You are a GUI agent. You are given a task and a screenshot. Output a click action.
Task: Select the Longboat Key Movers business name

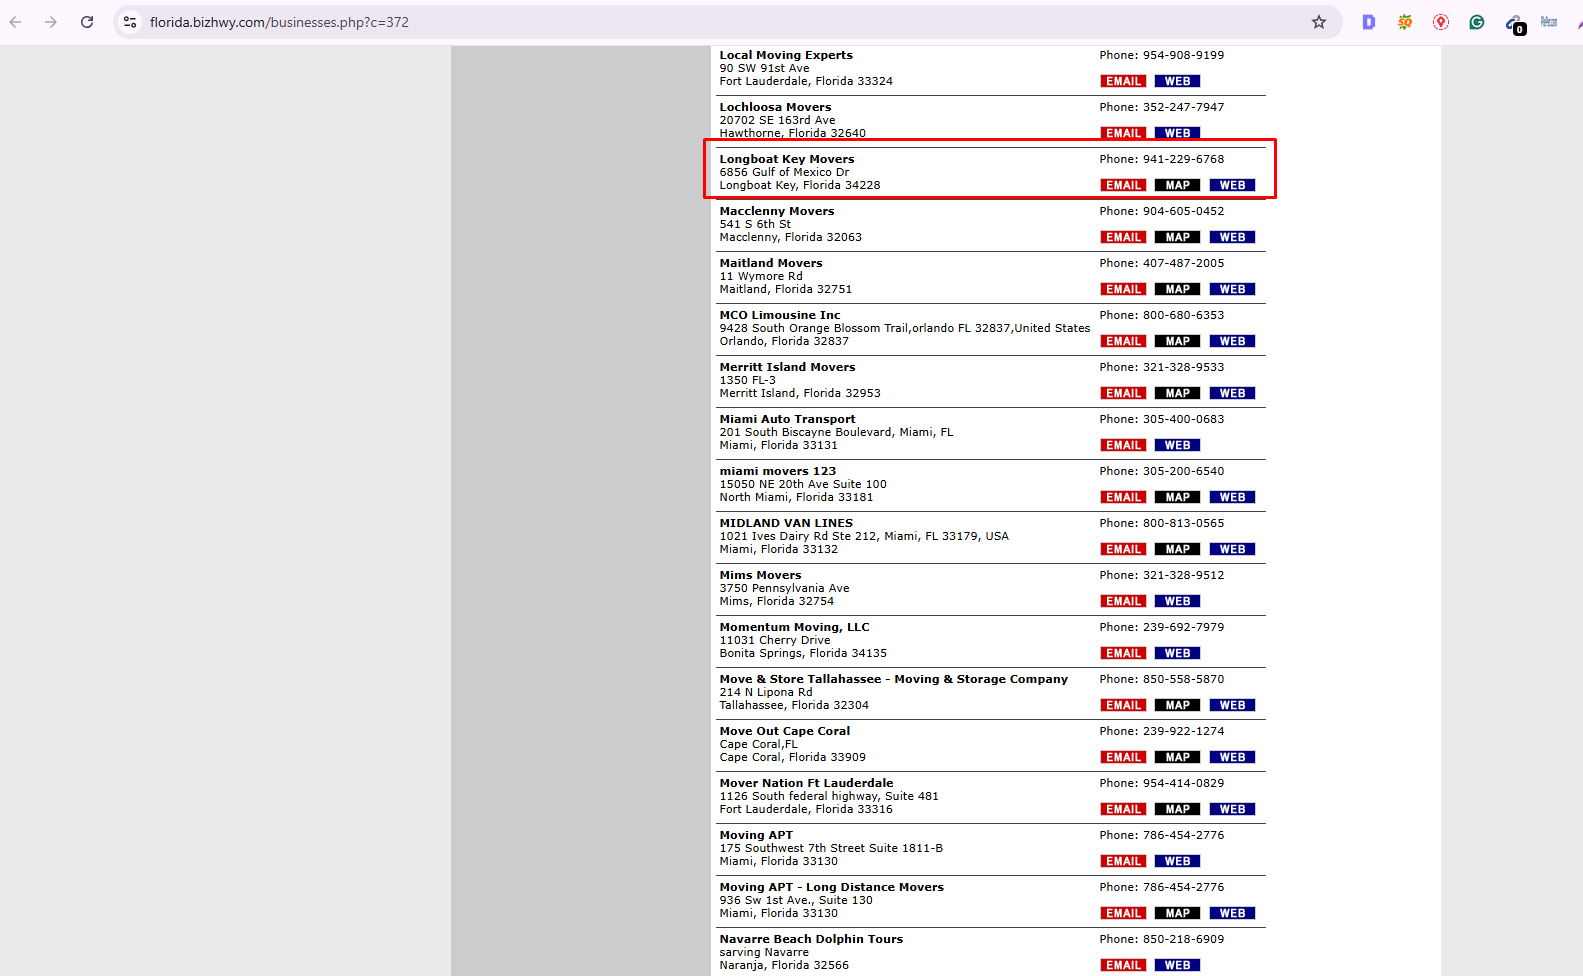click(787, 160)
